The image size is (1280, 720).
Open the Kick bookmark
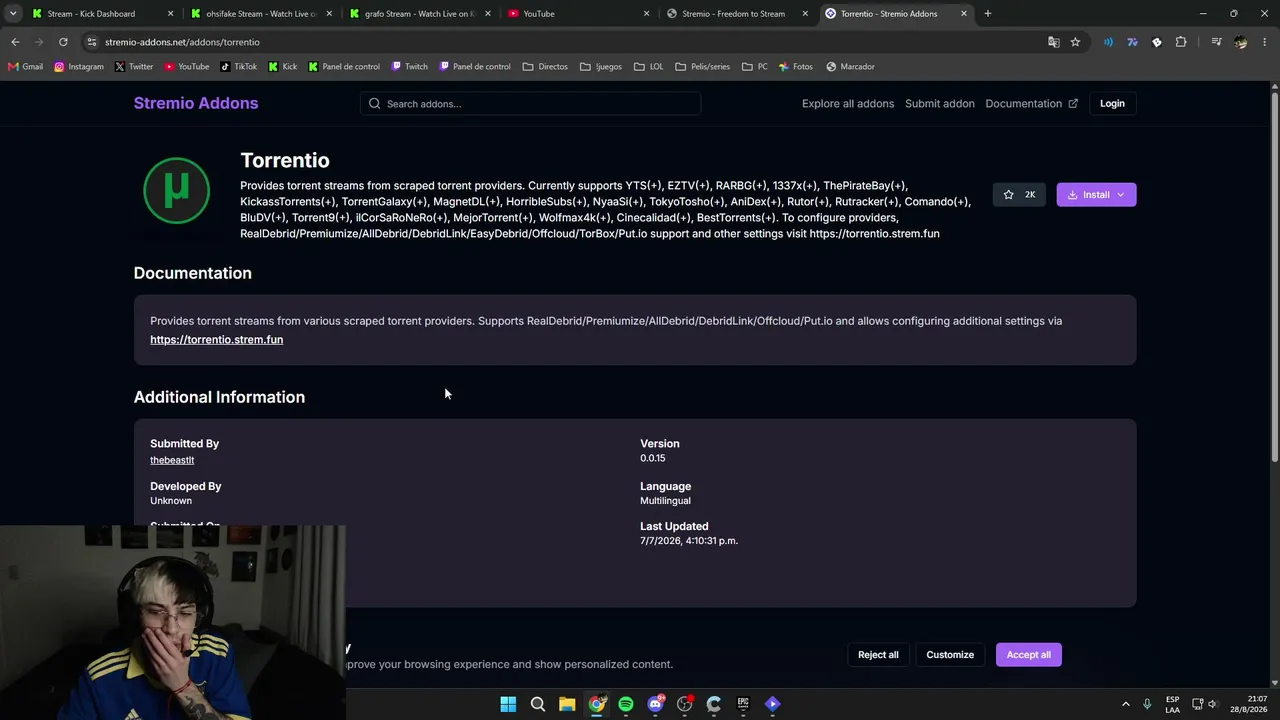(283, 67)
